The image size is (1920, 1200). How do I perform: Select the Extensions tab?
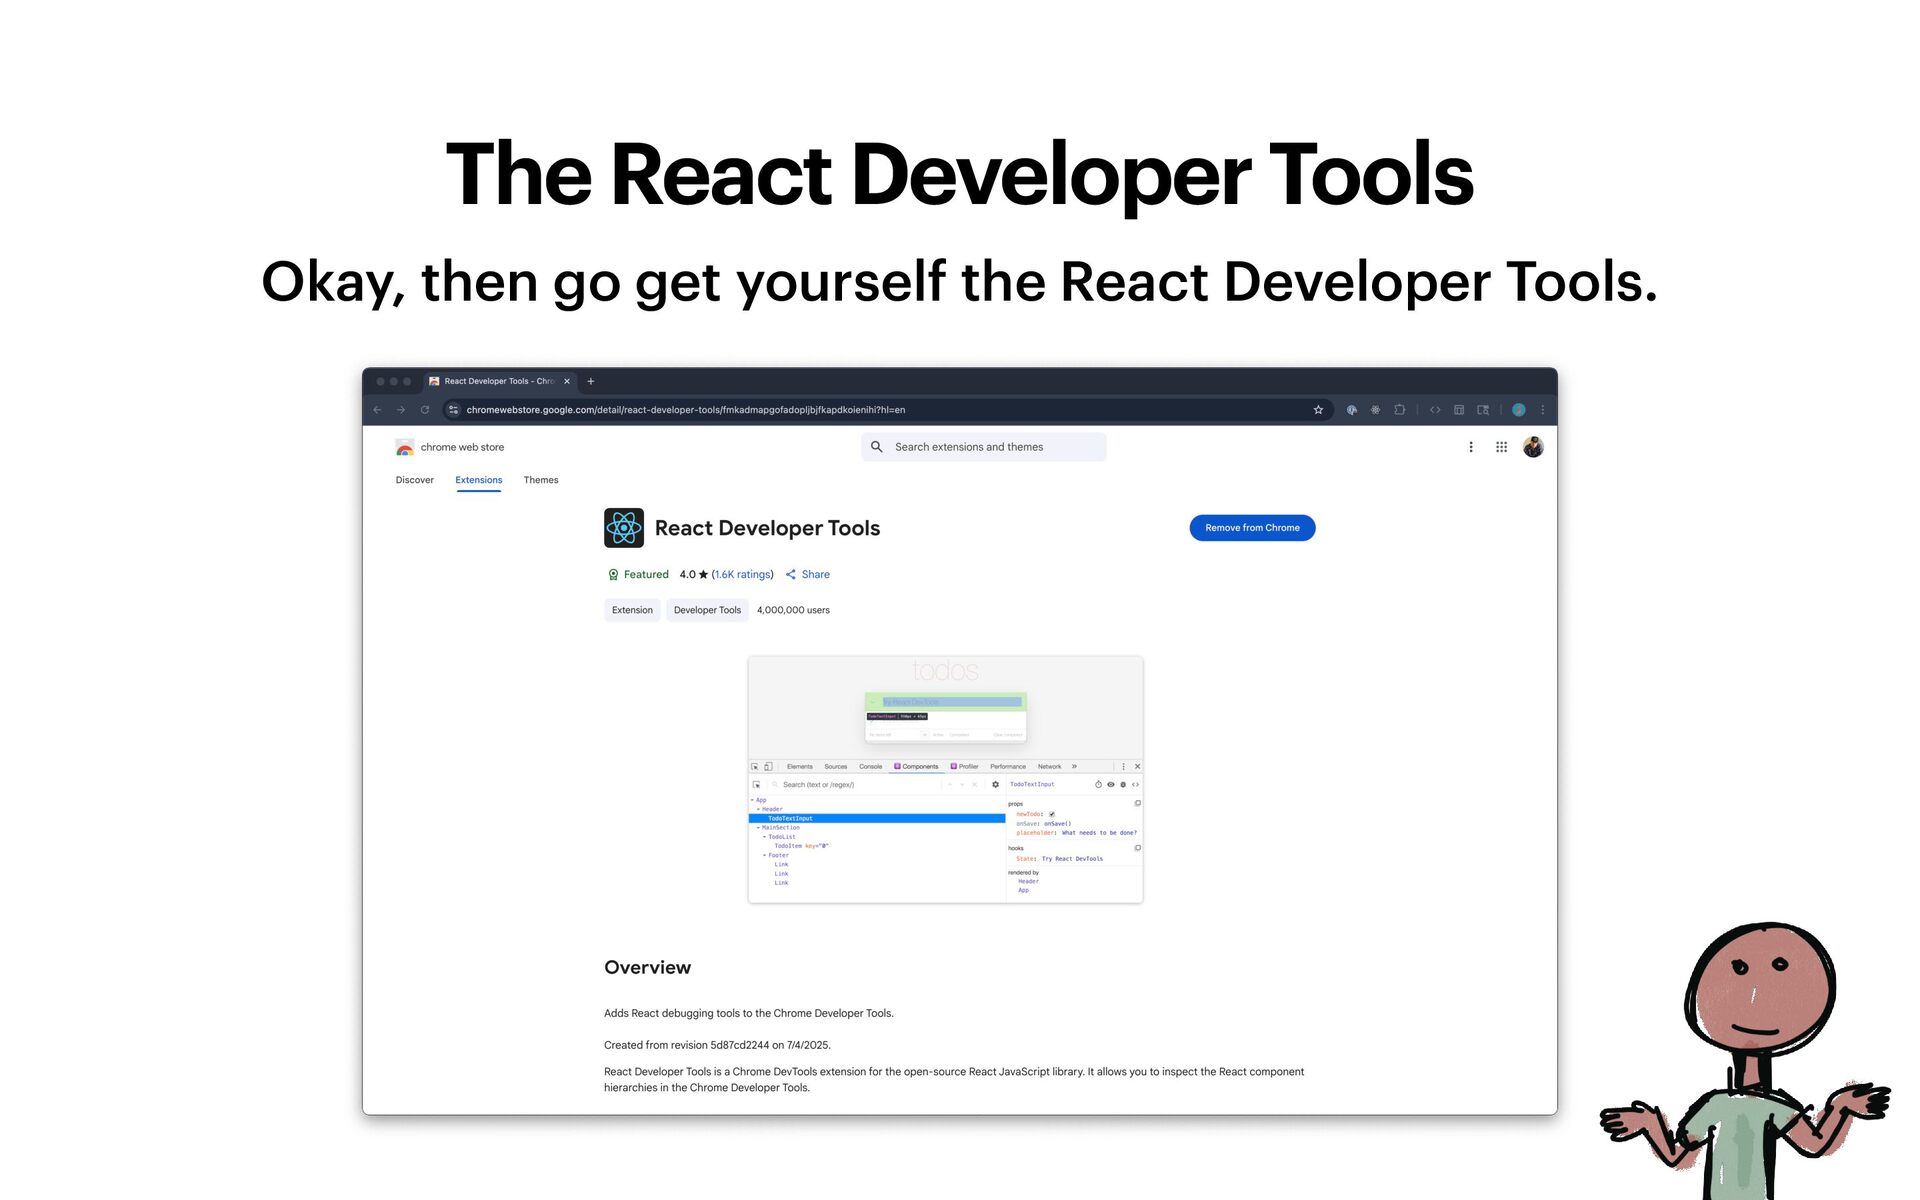pyautogui.click(x=478, y=480)
